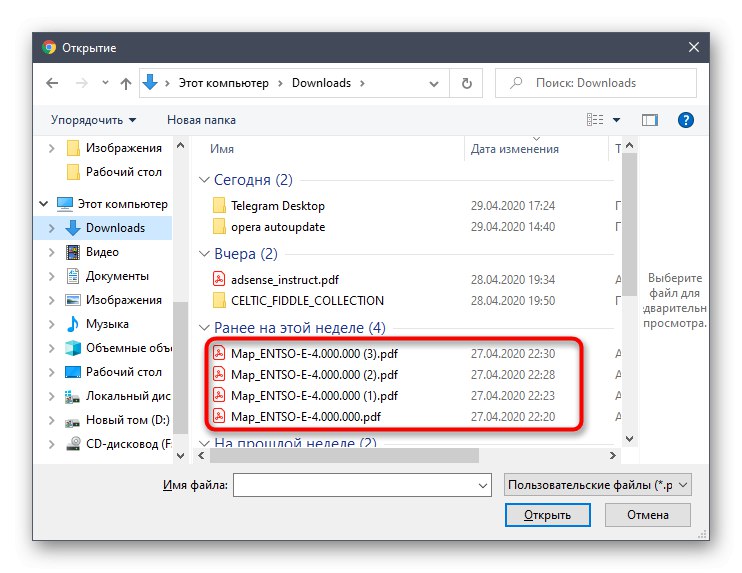
Task: Click the Объемные объекты icon
Action: [x=73, y=348]
